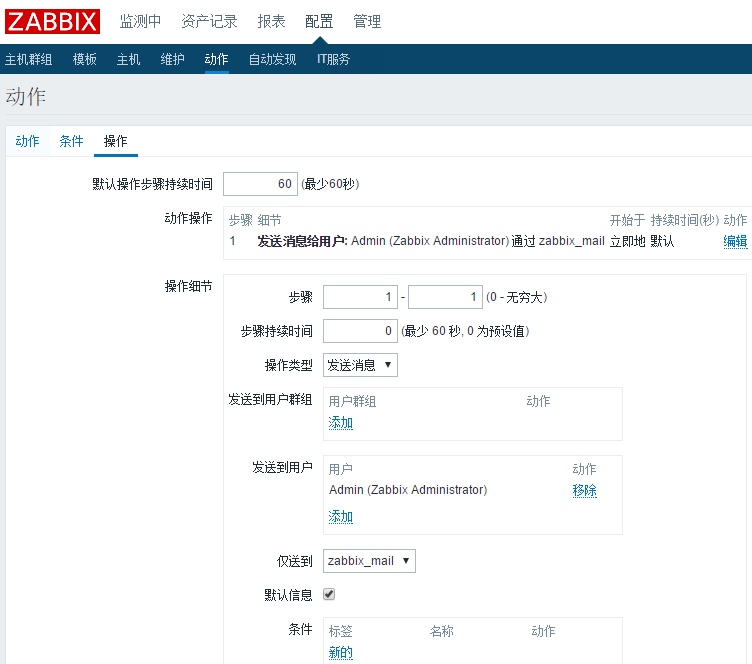Expand the 仅送到 zabbix_mail dropdown
The height and width of the screenshot is (664, 752).
369,561
